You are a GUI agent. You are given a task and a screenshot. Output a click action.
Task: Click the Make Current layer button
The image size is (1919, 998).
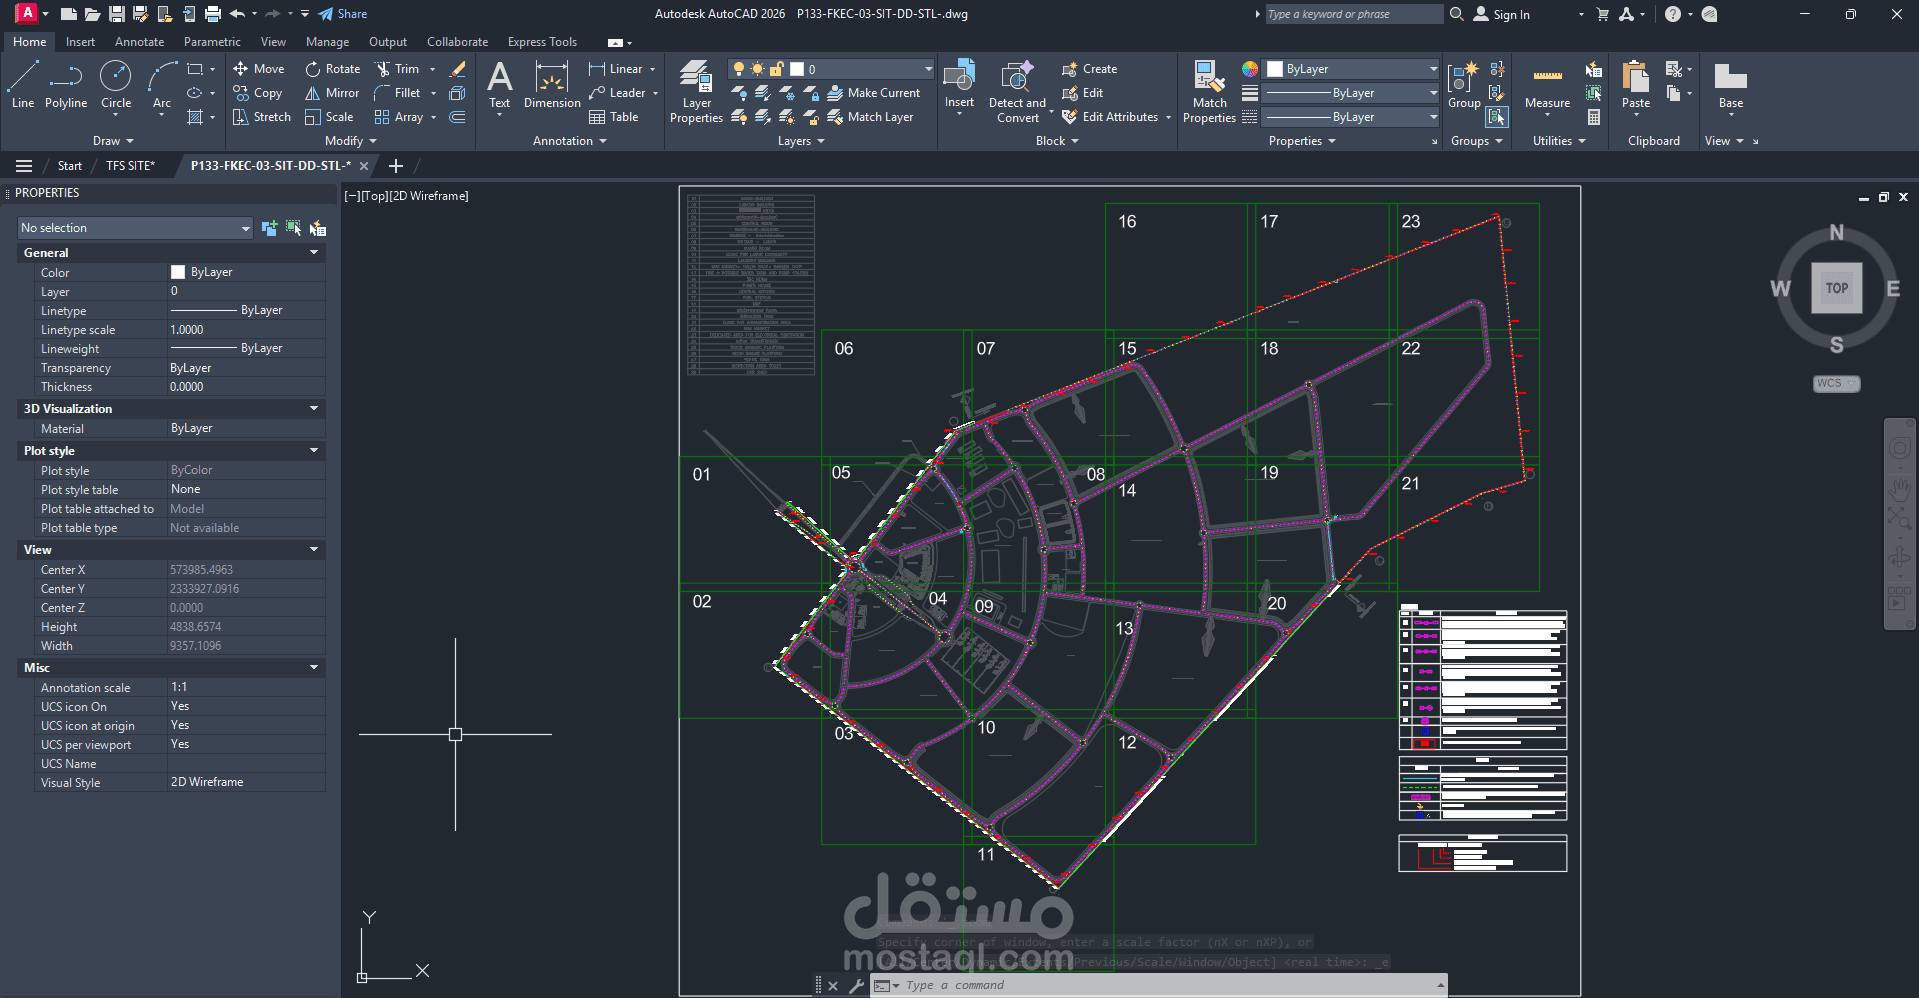[874, 93]
